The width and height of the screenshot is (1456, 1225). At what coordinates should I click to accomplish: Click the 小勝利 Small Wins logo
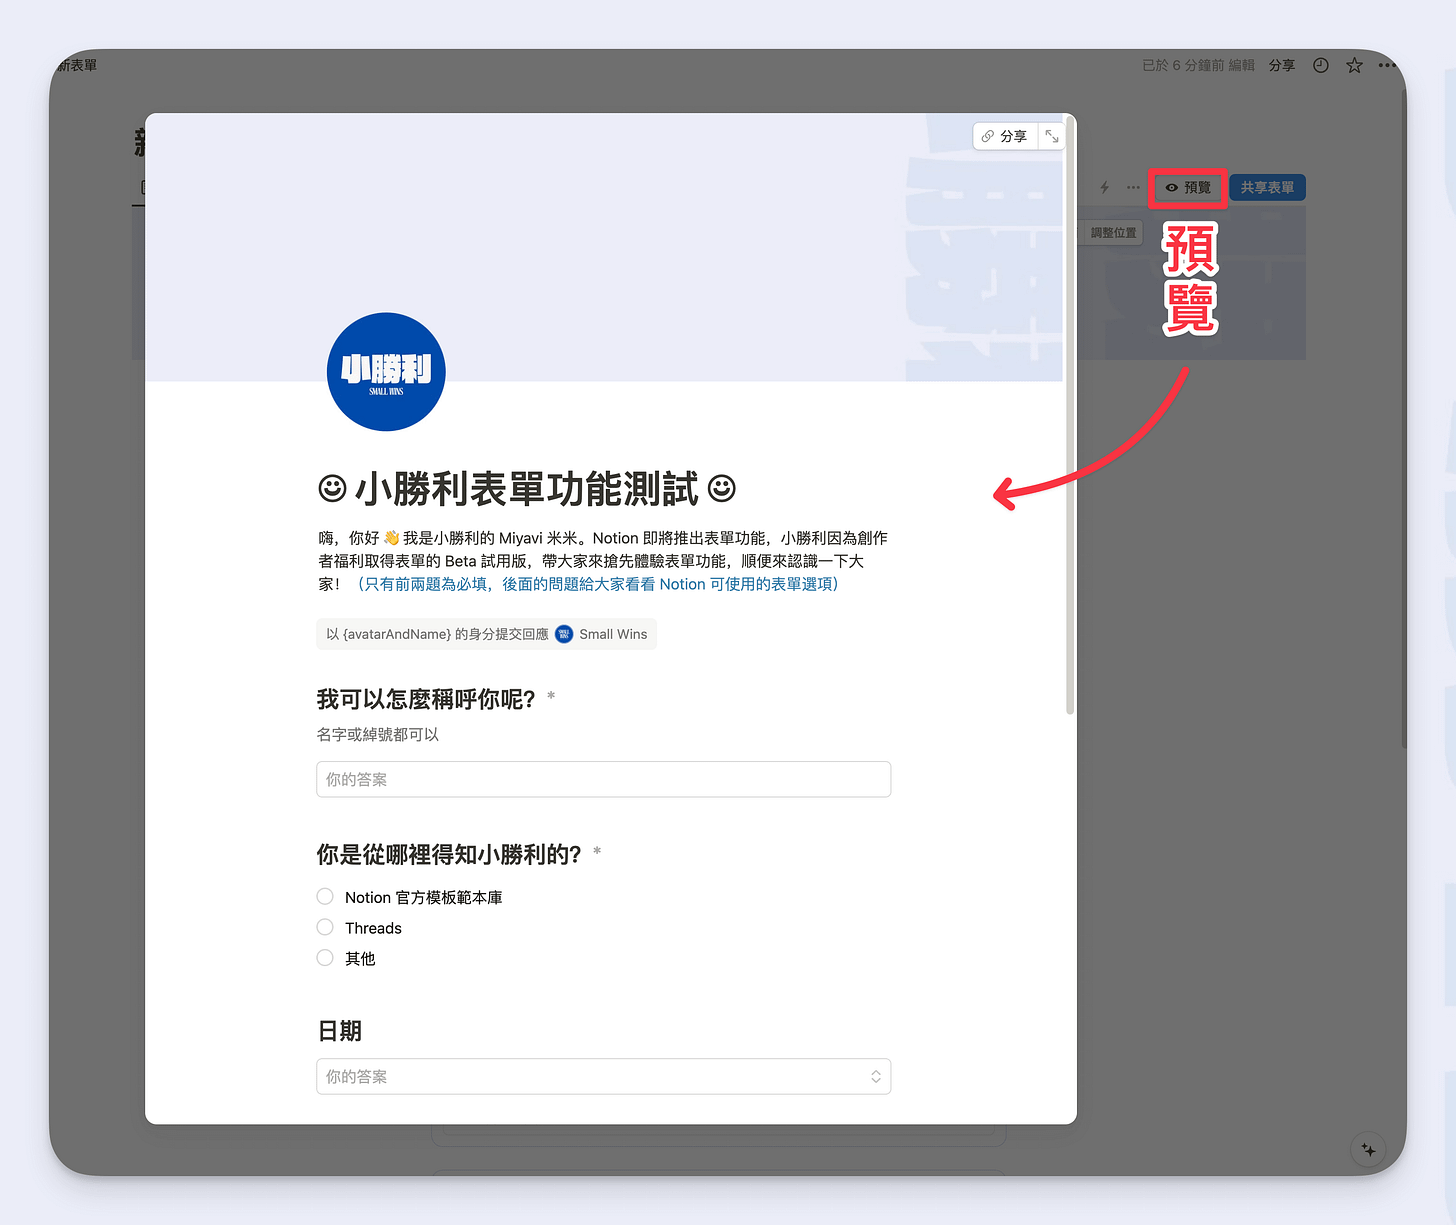(386, 372)
